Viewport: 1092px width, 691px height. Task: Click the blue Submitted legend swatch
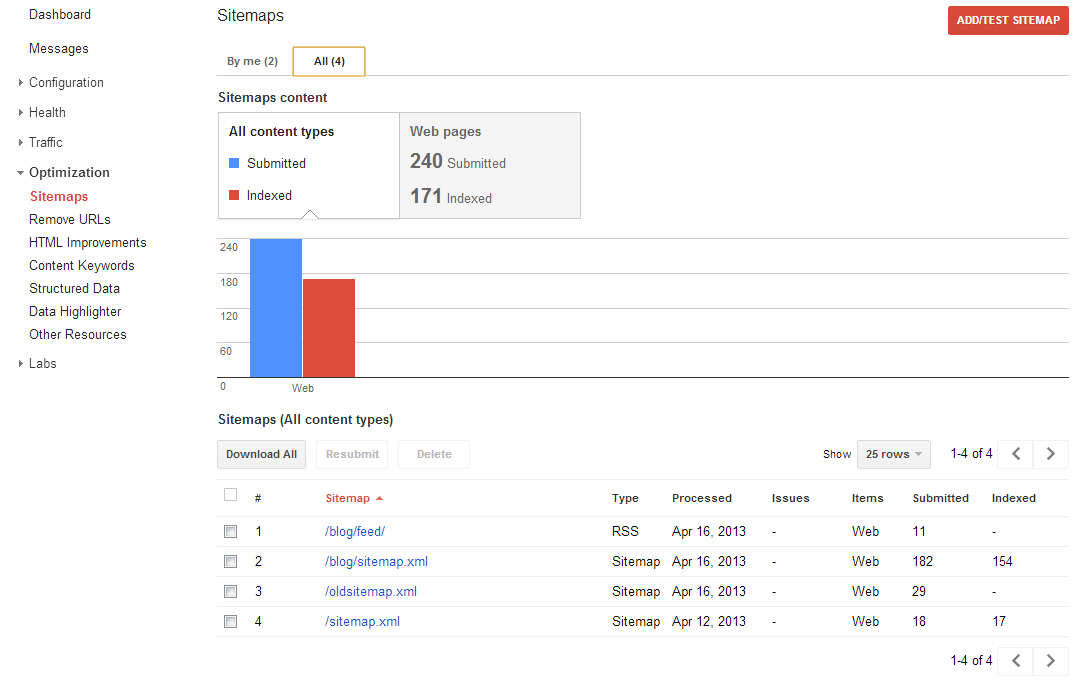tap(234, 163)
